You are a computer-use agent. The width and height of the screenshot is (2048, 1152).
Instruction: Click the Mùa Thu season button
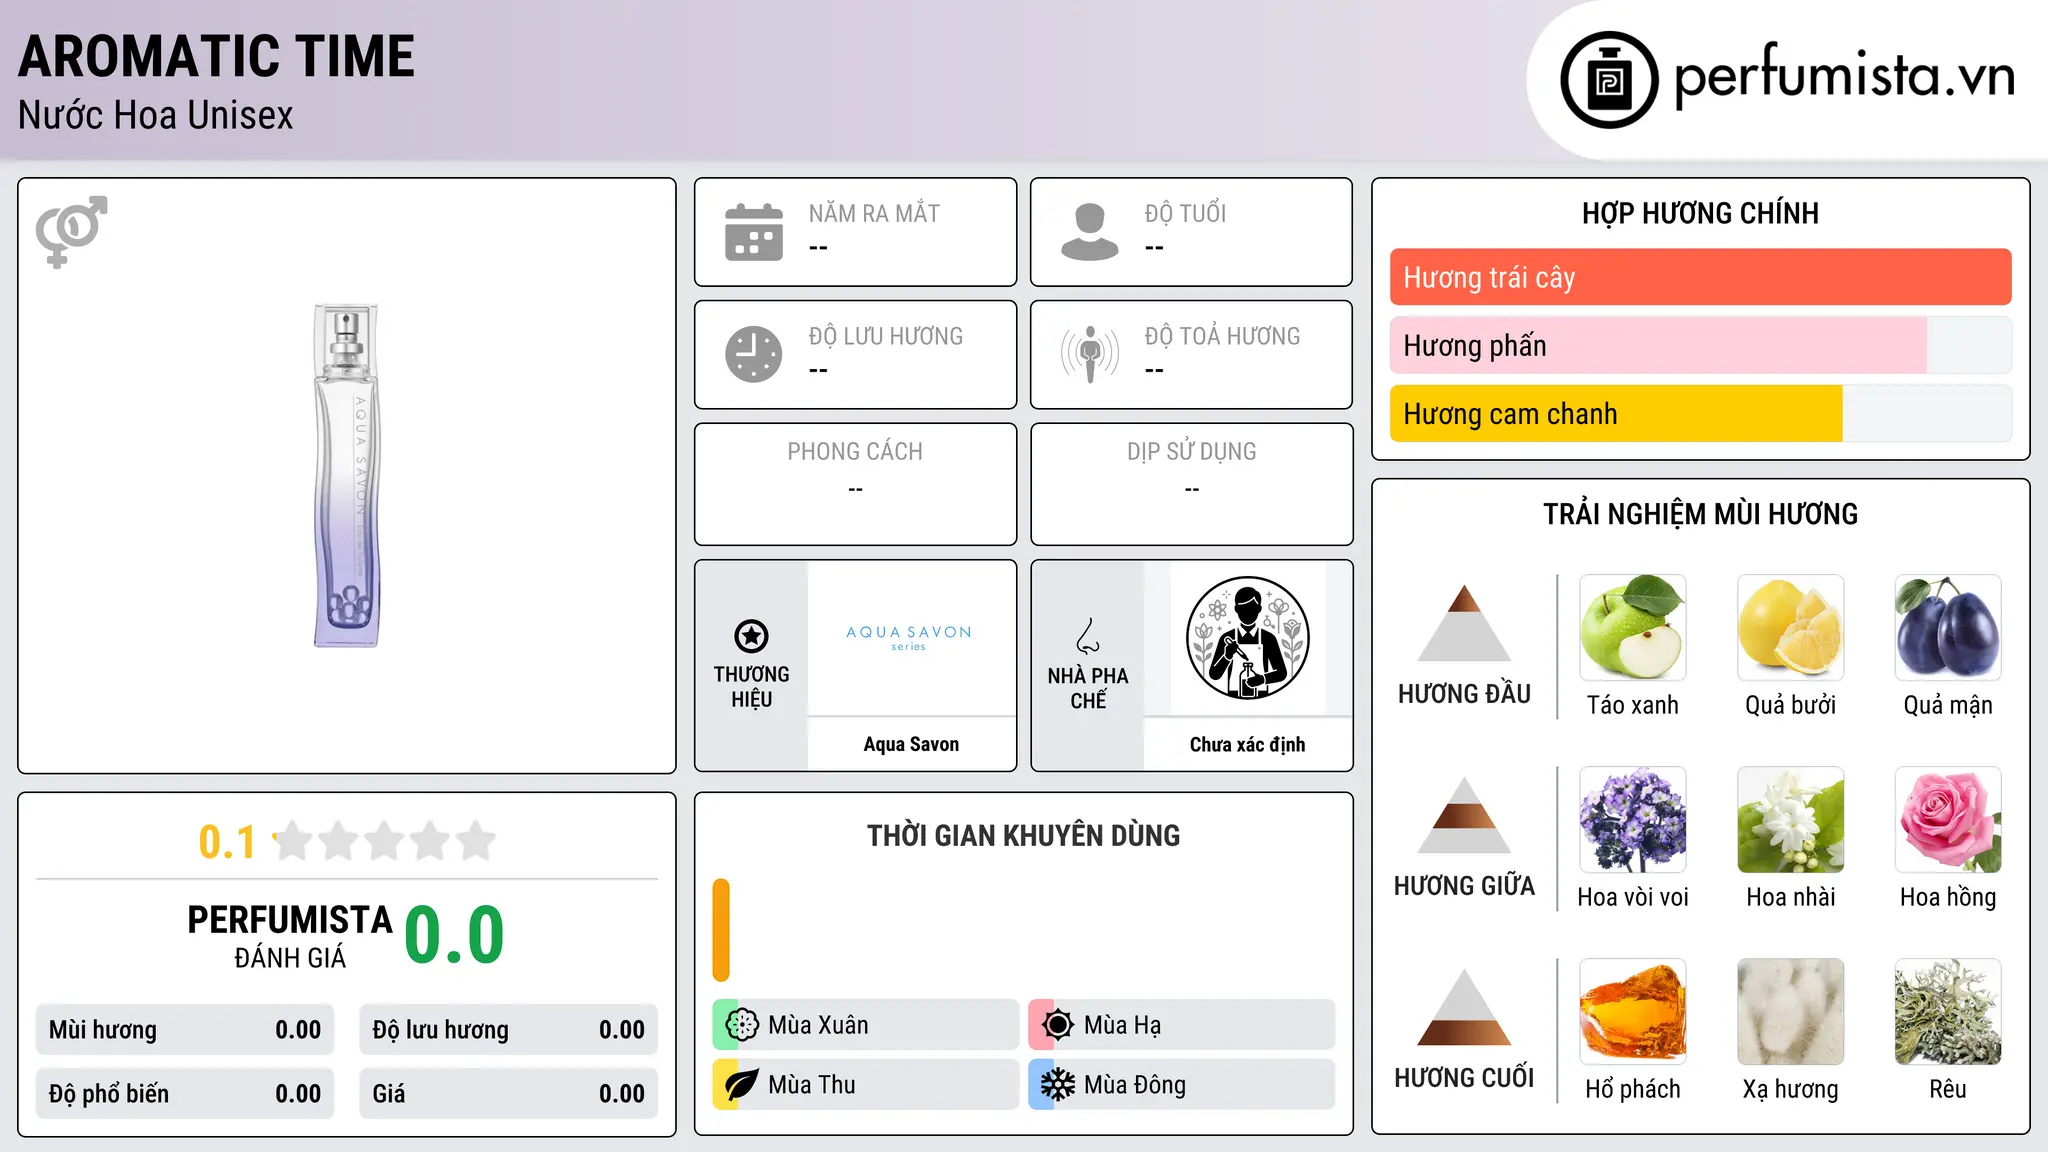pos(866,1085)
